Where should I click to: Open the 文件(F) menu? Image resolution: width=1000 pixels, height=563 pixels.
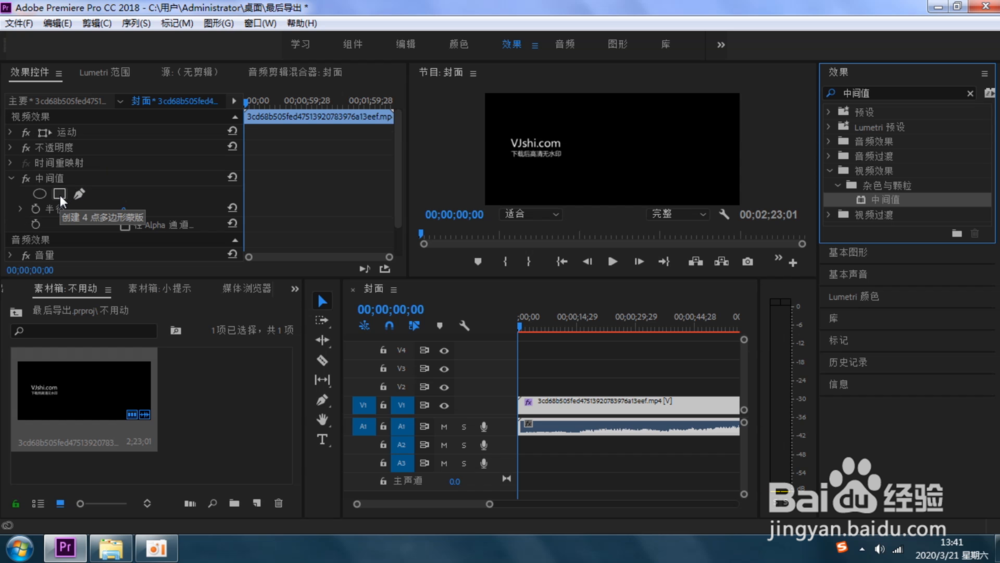pyautogui.click(x=19, y=23)
